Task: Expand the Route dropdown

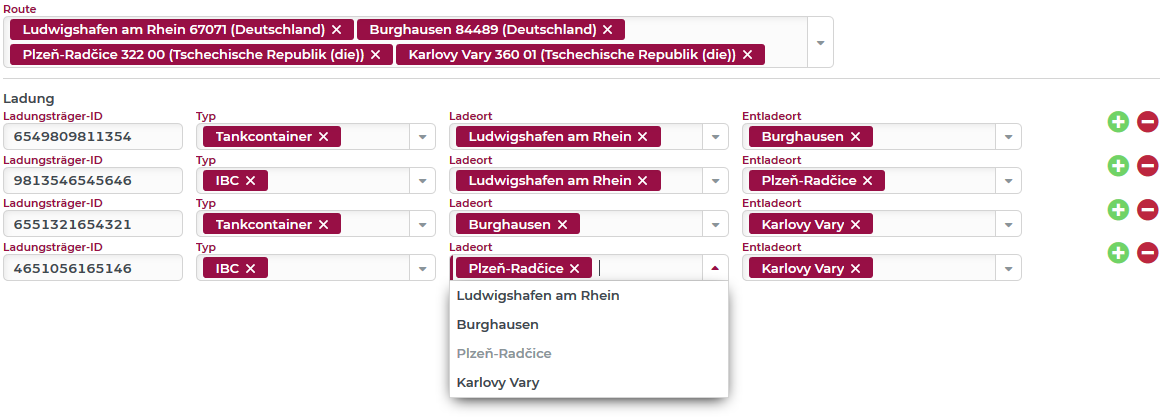Action: click(x=820, y=43)
